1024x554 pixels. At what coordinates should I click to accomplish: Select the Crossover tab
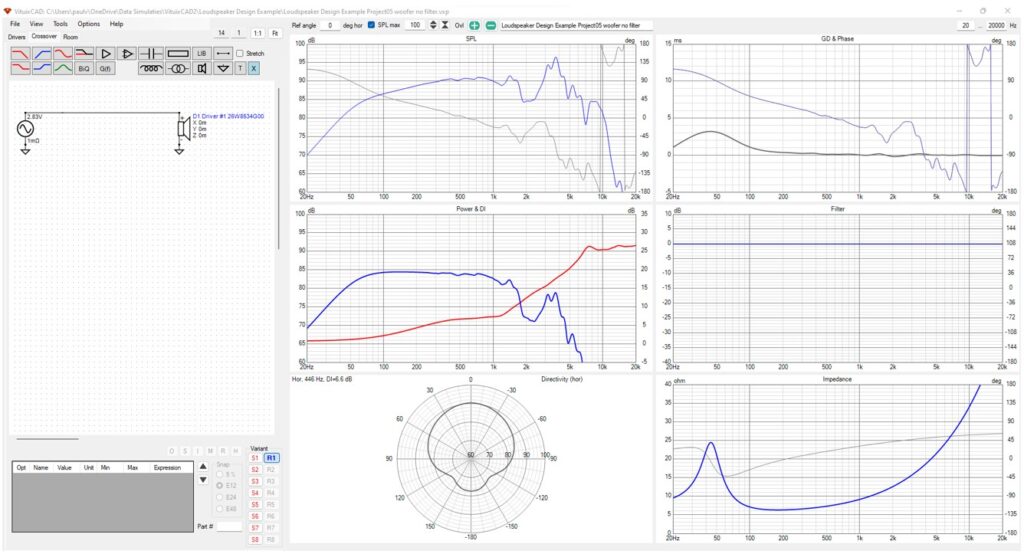(44, 36)
